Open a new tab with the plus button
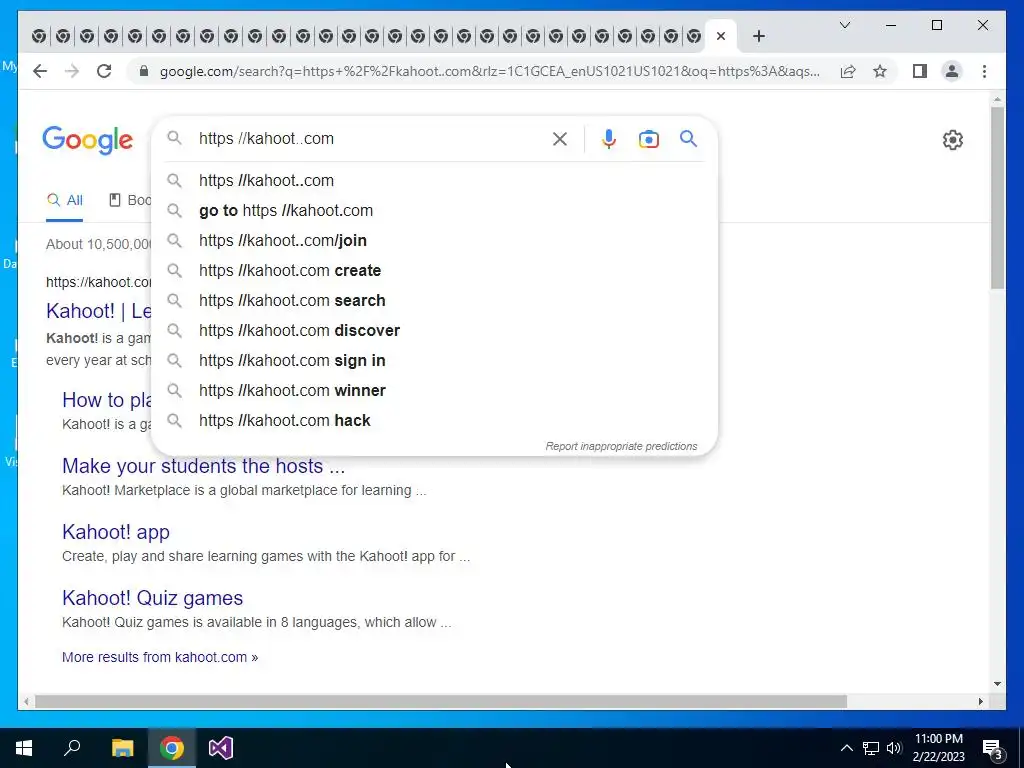This screenshot has height=768, width=1024. 758,36
